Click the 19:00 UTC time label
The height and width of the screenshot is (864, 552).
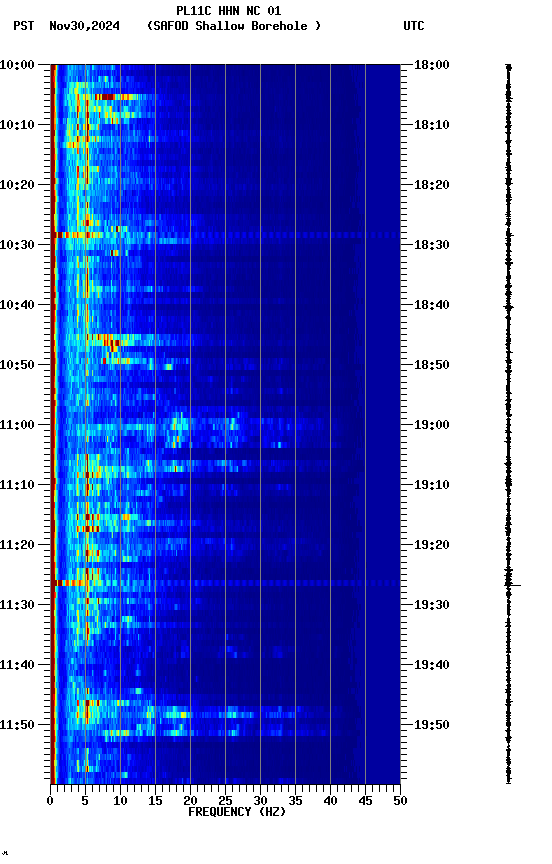coord(432,425)
